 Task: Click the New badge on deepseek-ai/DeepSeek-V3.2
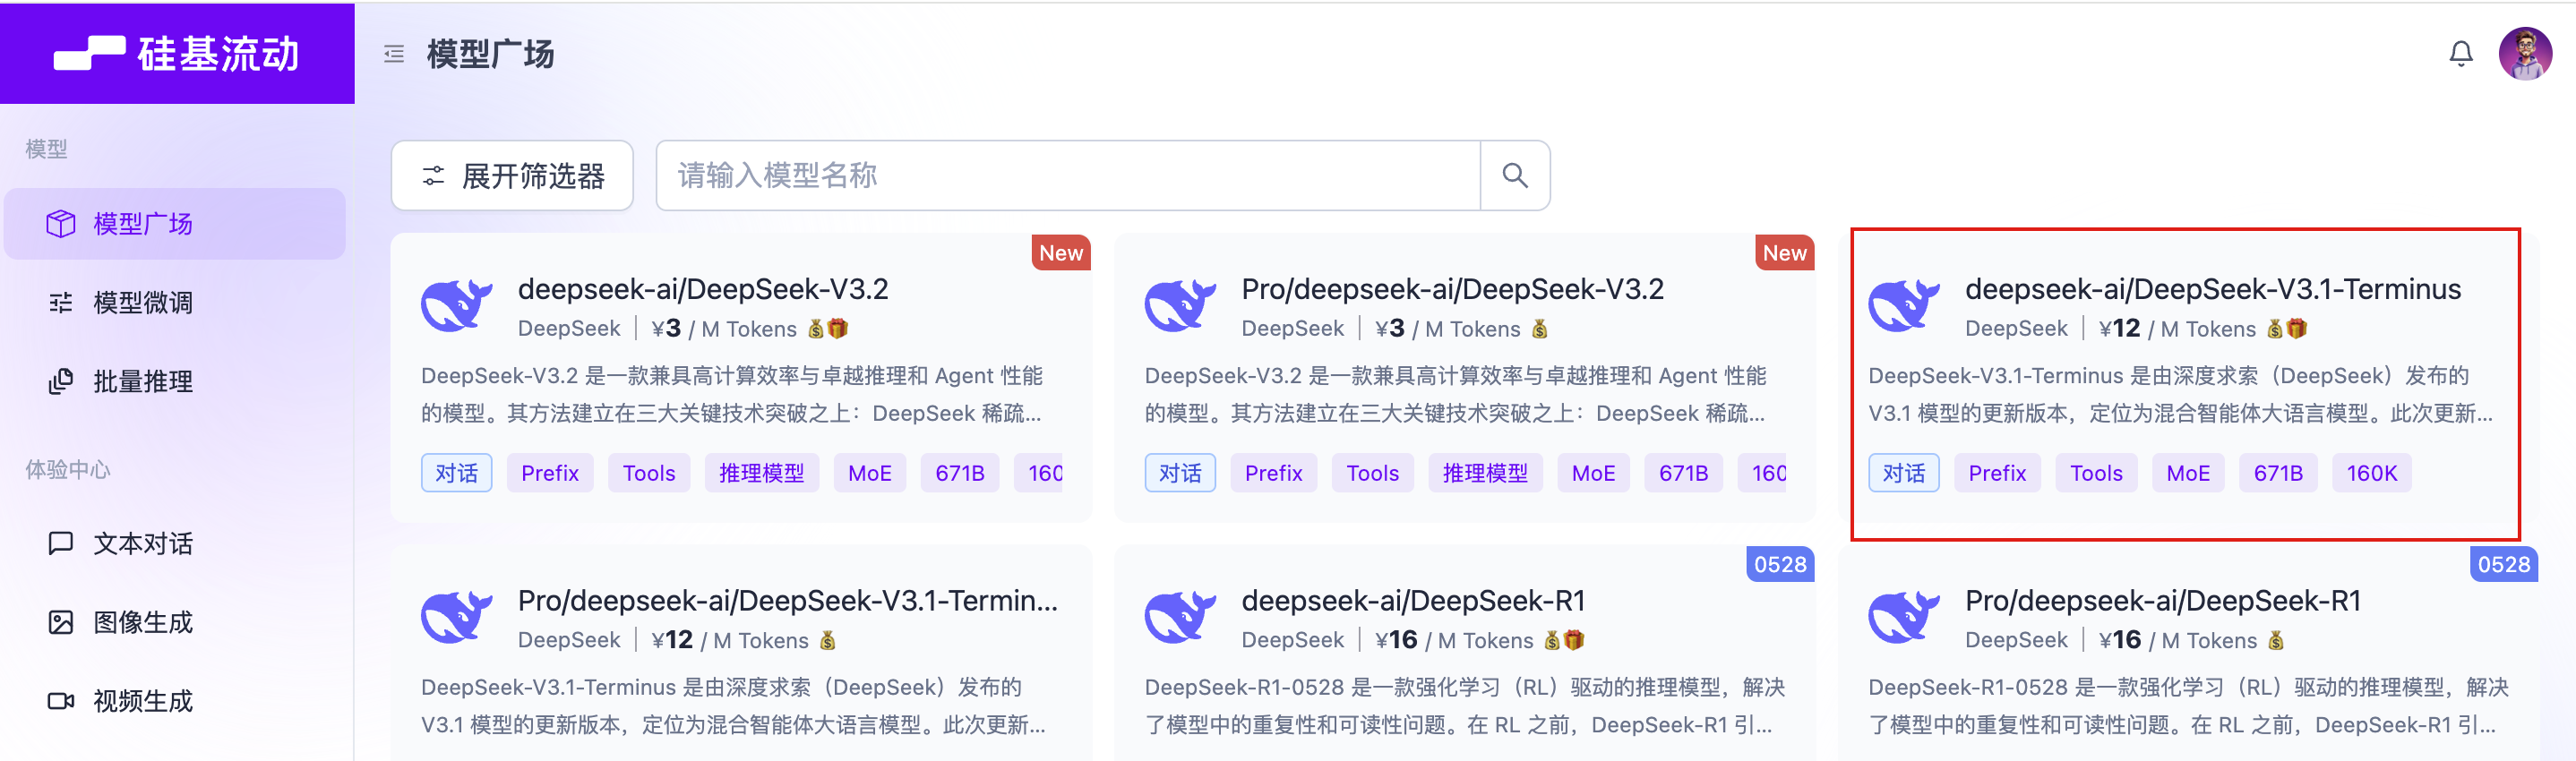click(x=1061, y=253)
